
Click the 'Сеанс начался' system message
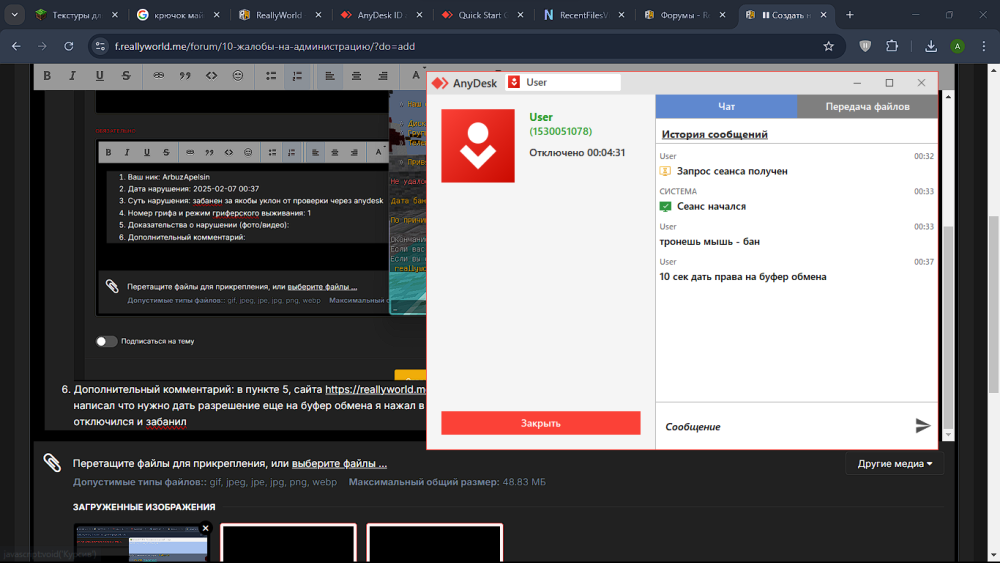pos(711,207)
